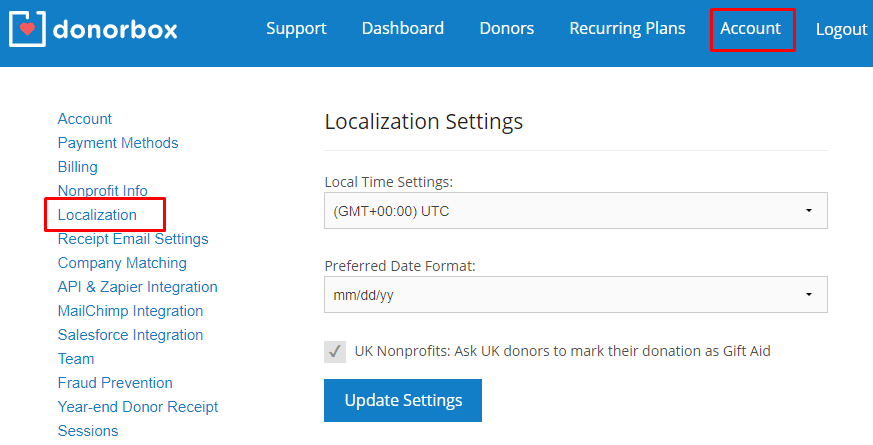Viewport: 873px width, 445px height.
Task: Open the Local Time Settings dropdown
Action: [x=576, y=211]
